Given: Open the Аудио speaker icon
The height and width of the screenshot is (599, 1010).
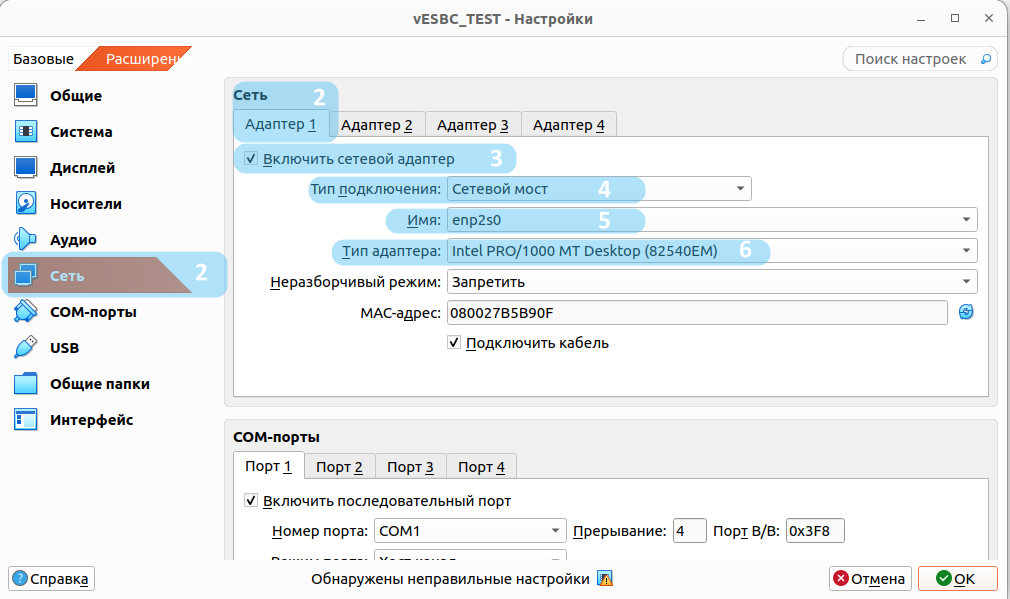Looking at the screenshot, I should click(26, 240).
